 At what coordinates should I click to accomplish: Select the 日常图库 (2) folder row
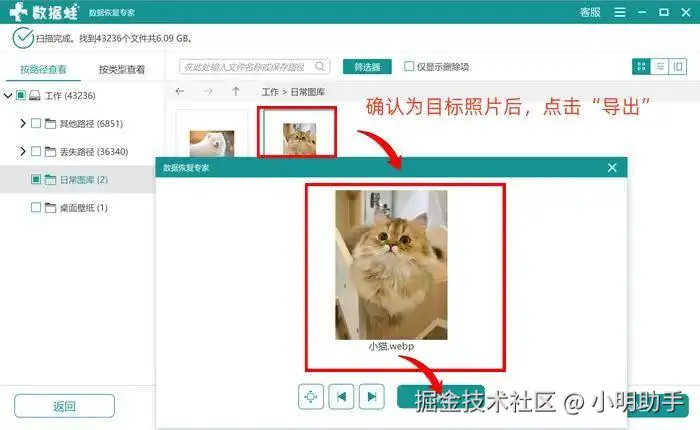point(78,180)
